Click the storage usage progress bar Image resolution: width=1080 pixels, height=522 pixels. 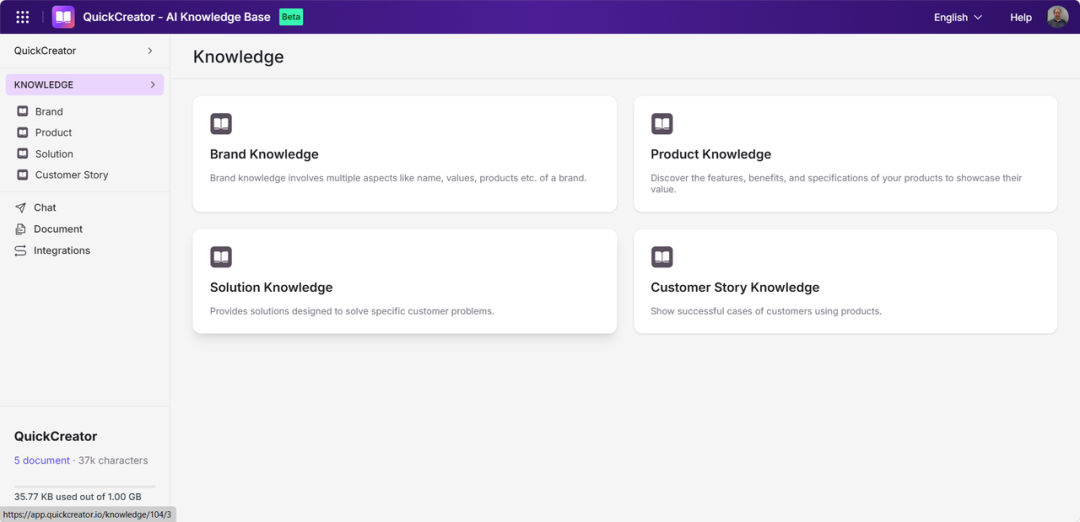(x=85, y=487)
